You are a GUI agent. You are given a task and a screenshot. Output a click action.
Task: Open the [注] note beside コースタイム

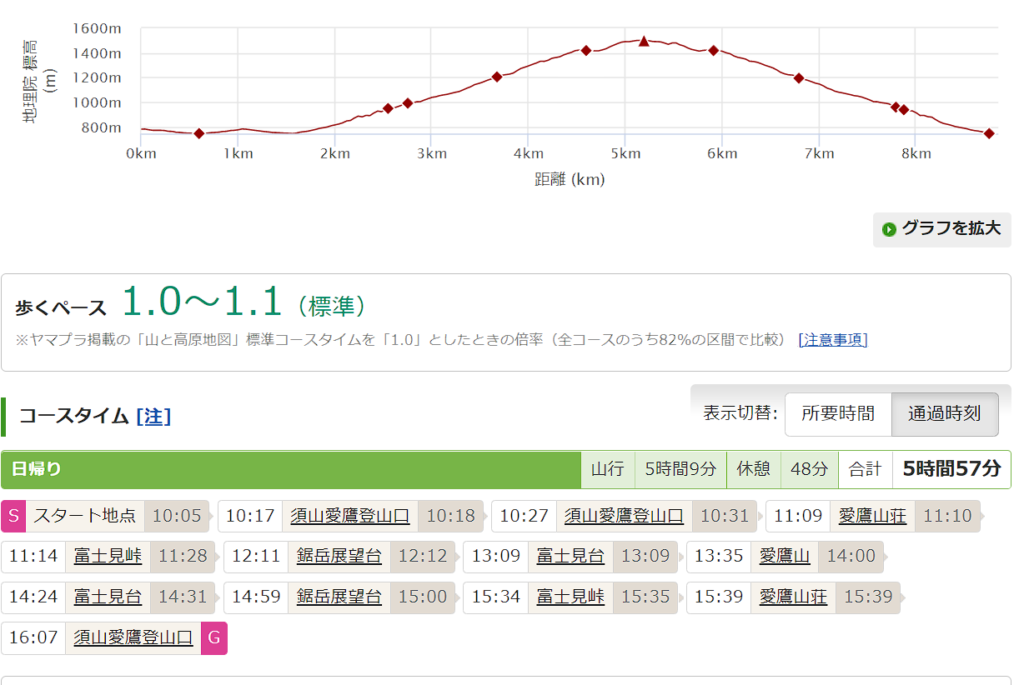tap(153, 416)
